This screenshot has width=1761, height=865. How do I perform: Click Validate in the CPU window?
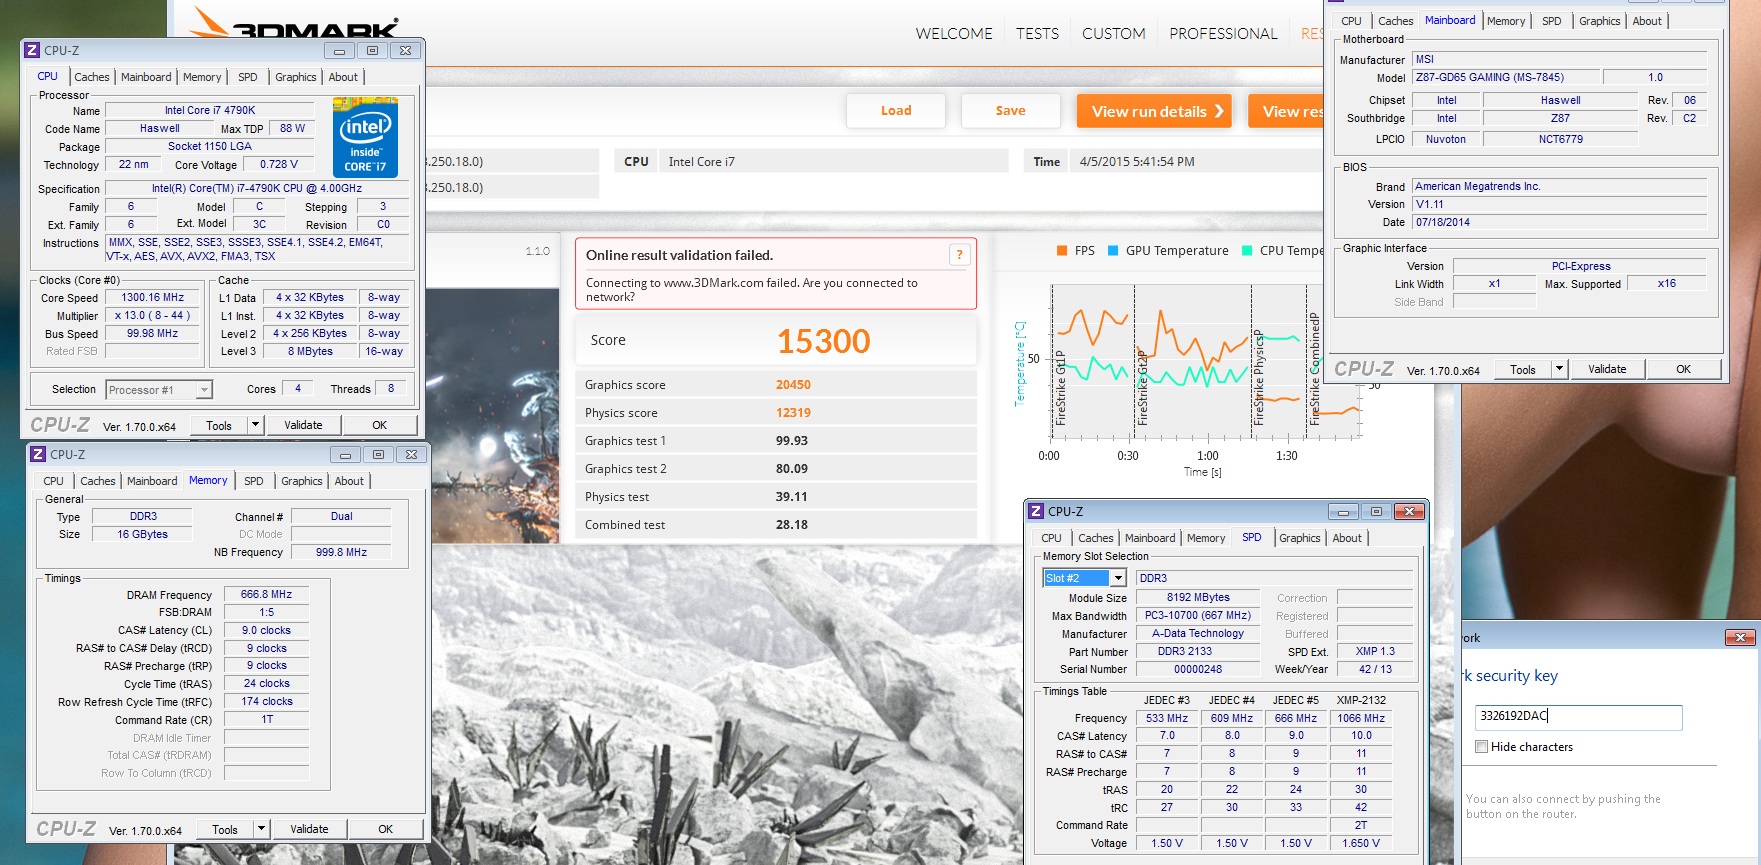coord(303,425)
